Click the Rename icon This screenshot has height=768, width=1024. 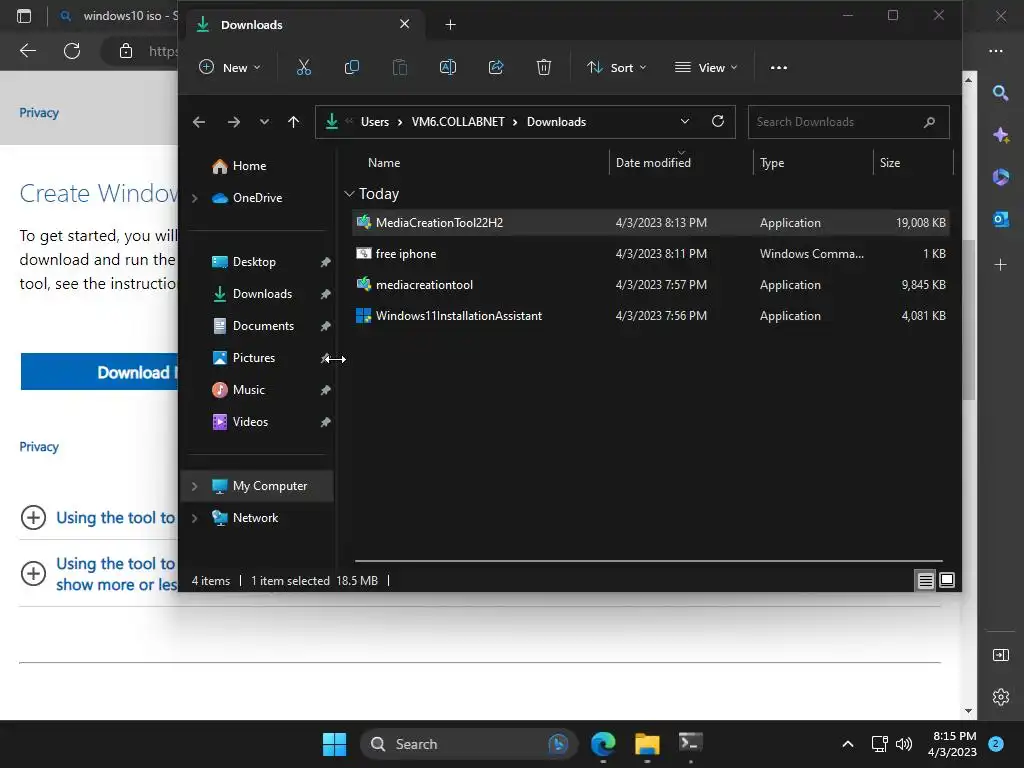[x=448, y=67]
